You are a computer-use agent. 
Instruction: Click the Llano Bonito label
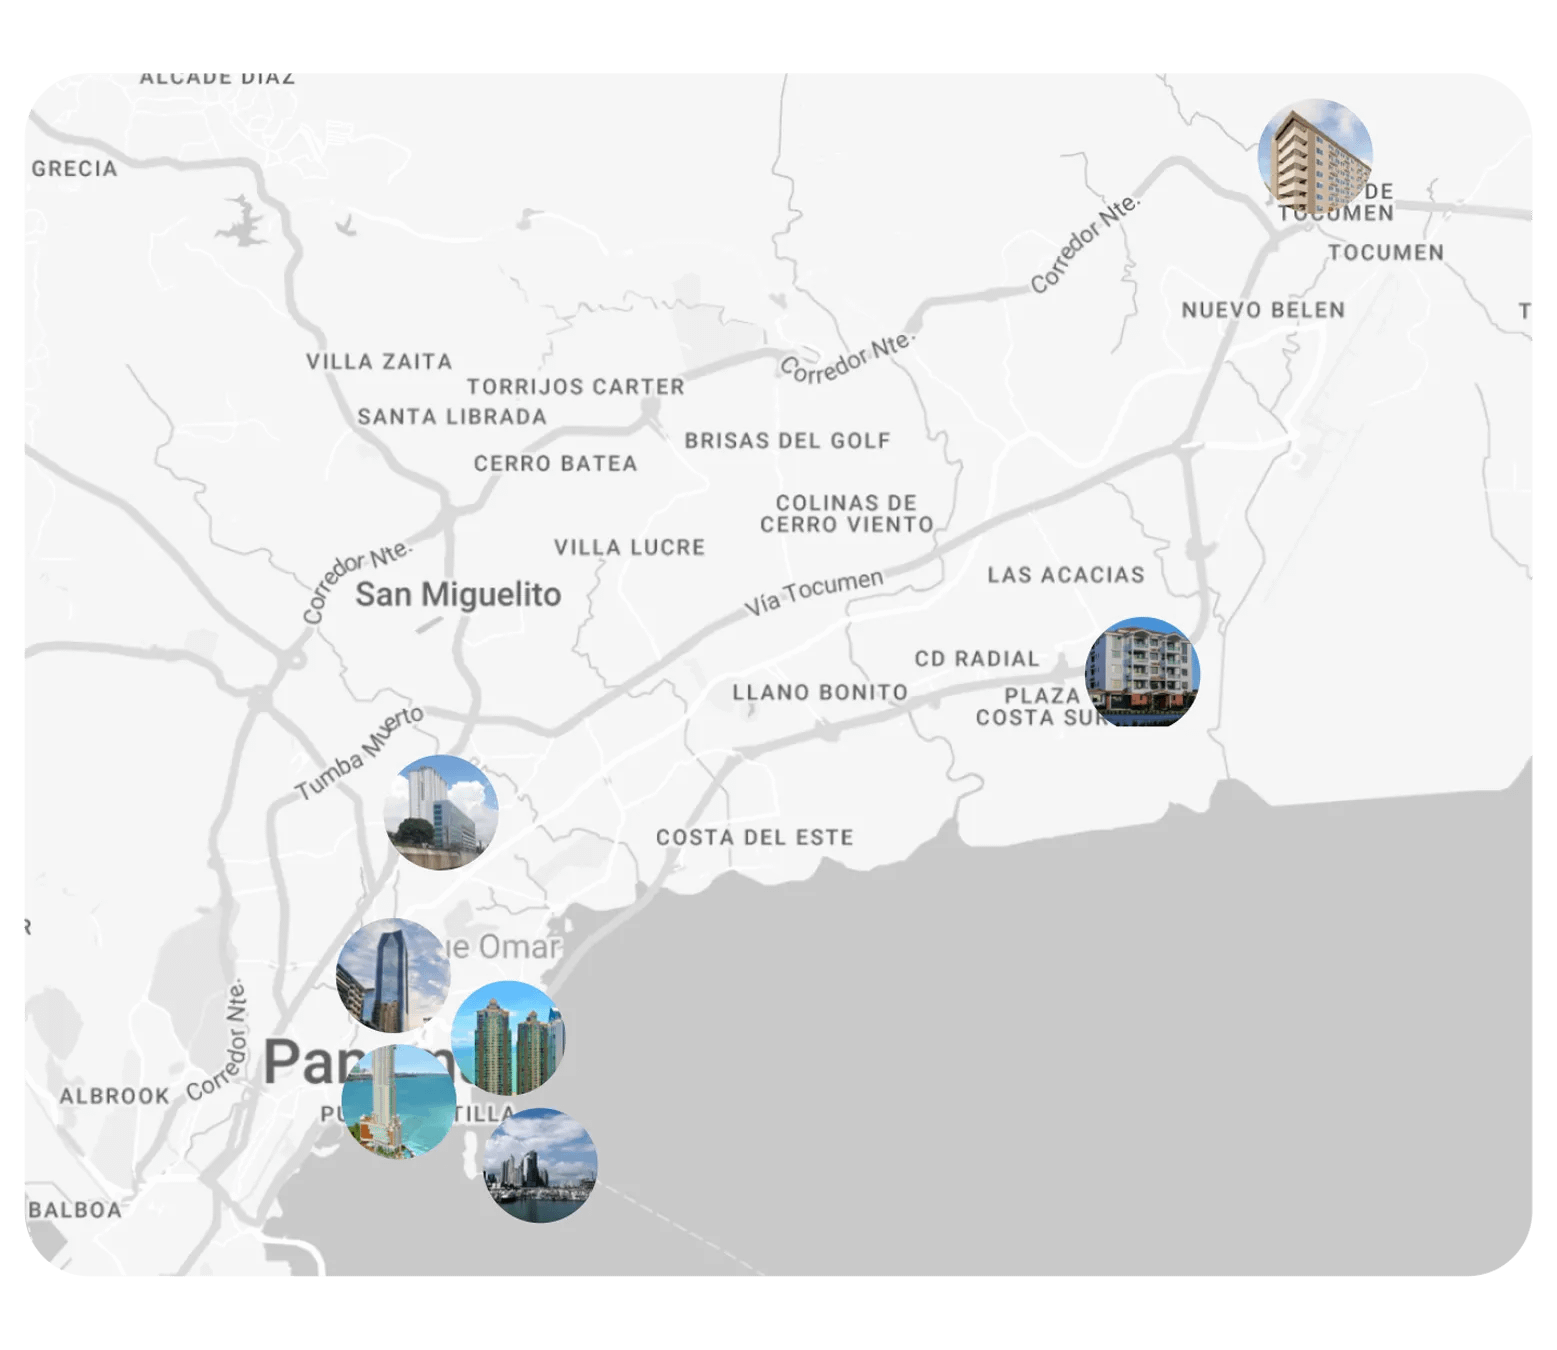point(819,692)
